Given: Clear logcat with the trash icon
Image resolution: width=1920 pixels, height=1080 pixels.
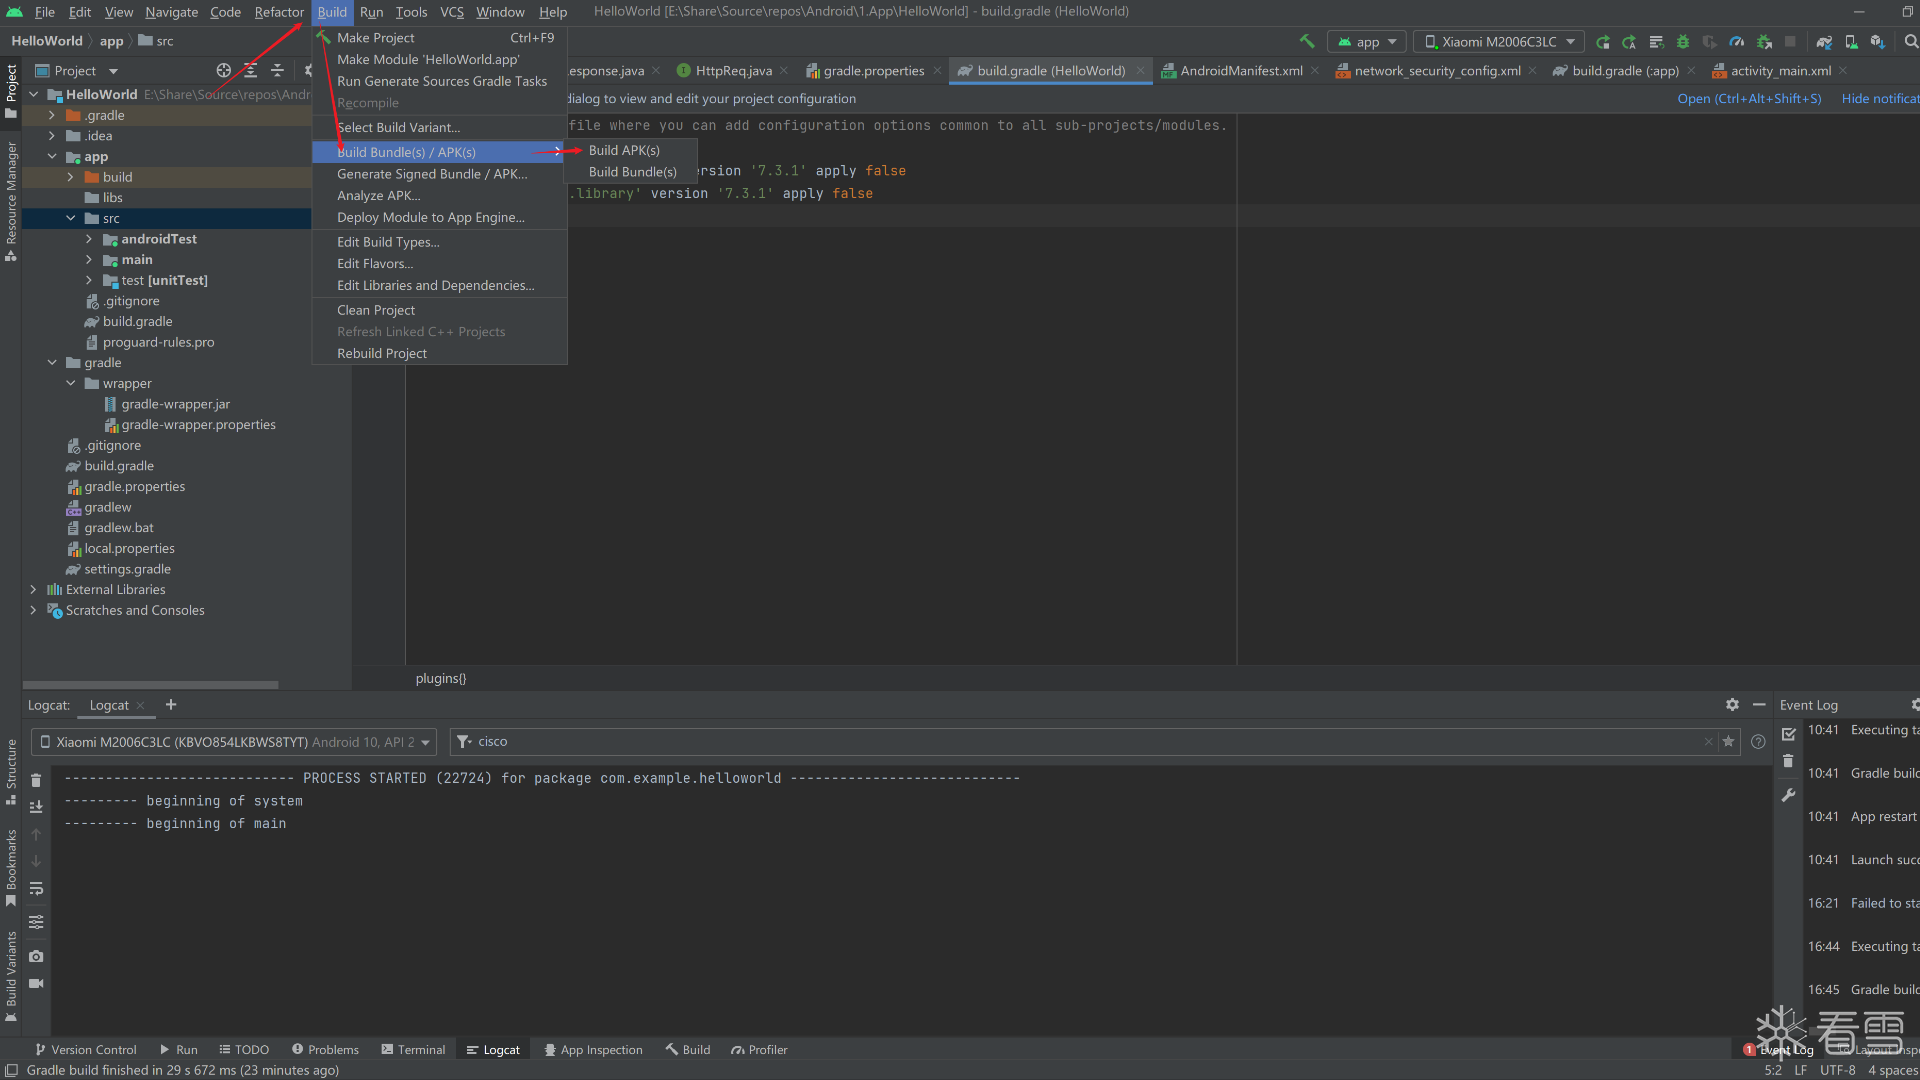Looking at the screenshot, I should (x=36, y=780).
